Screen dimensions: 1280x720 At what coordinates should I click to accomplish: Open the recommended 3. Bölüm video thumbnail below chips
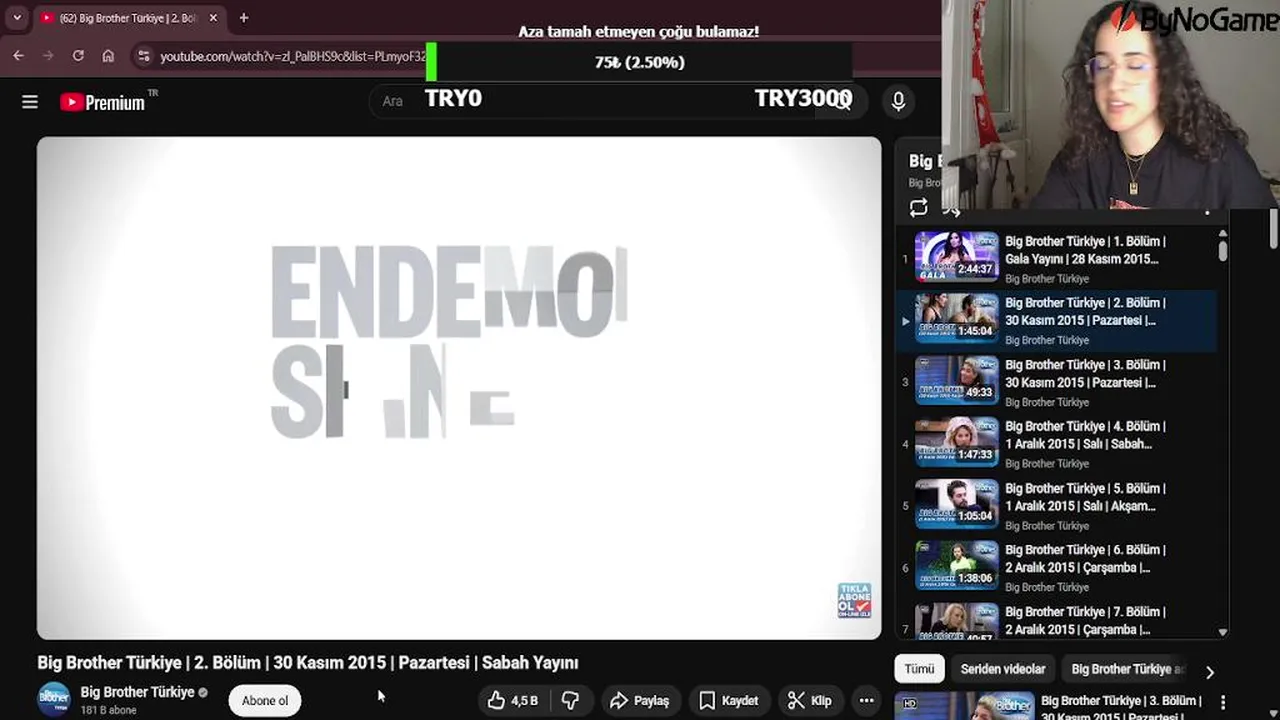964,706
